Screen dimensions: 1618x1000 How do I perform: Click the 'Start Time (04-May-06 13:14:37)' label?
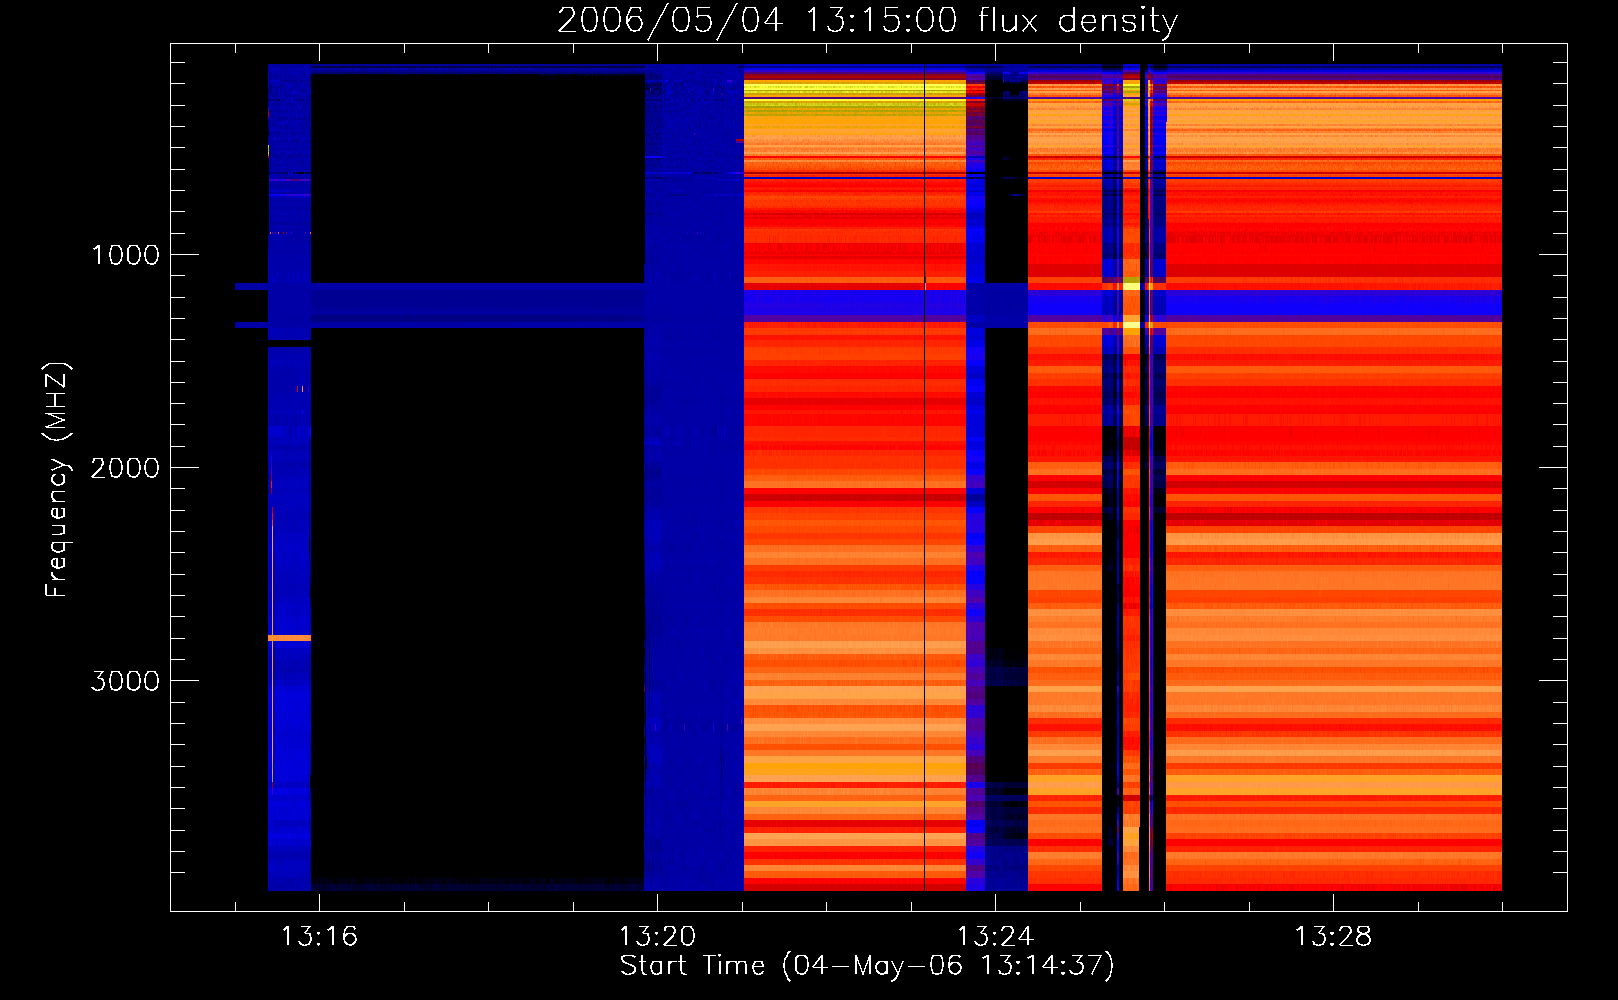point(867,966)
